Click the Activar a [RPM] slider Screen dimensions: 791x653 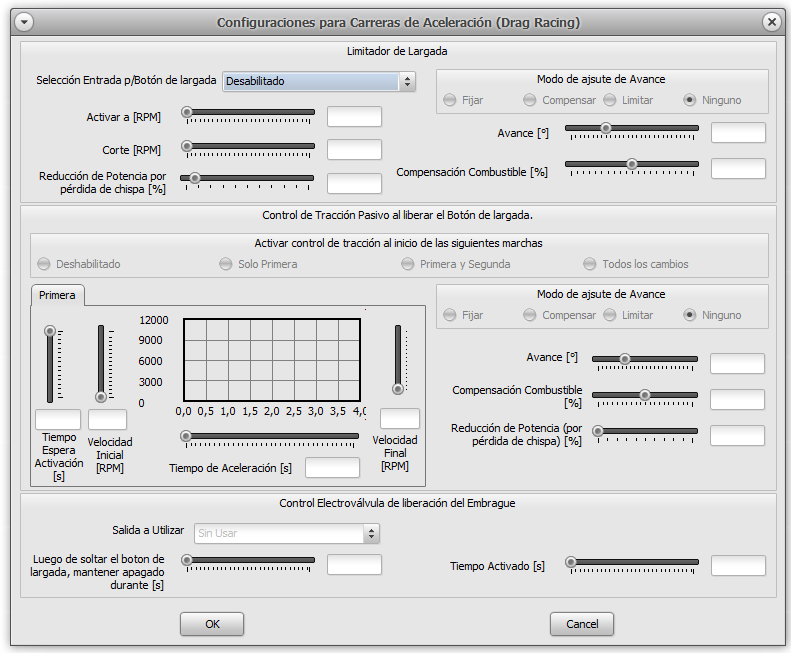[248, 115]
